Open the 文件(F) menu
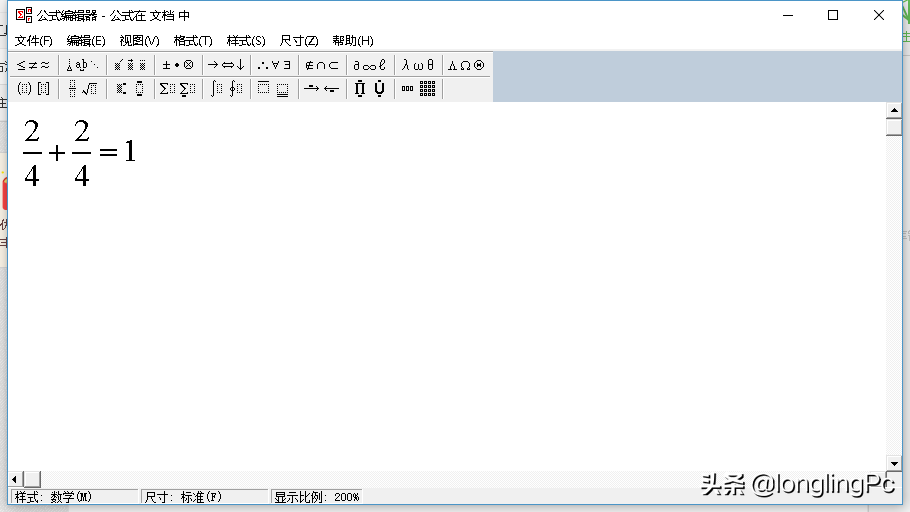The width and height of the screenshot is (910, 512). click(x=34, y=41)
